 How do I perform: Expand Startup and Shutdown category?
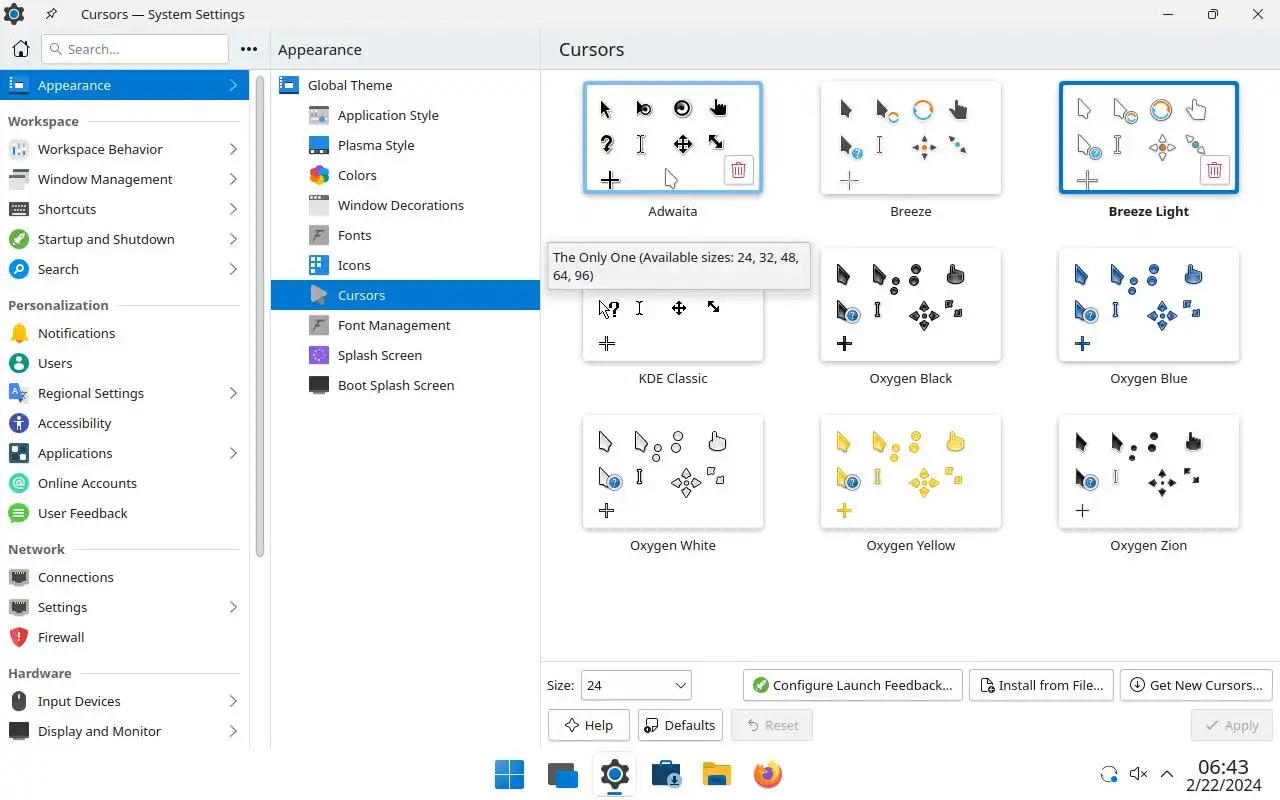125,239
